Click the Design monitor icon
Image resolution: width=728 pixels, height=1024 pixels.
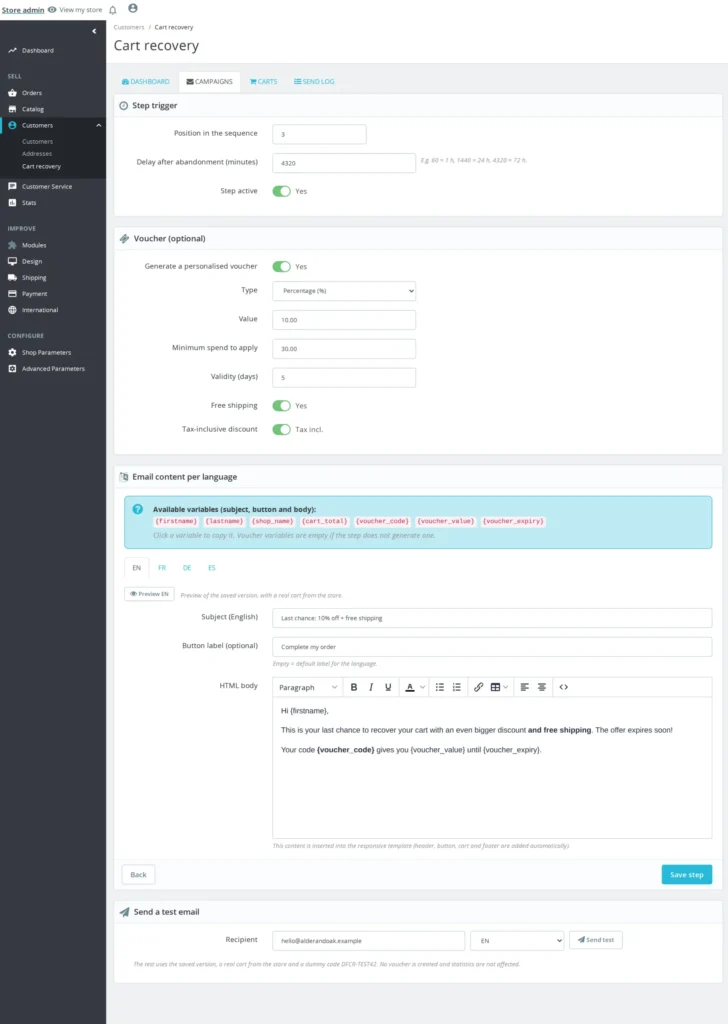[12, 261]
